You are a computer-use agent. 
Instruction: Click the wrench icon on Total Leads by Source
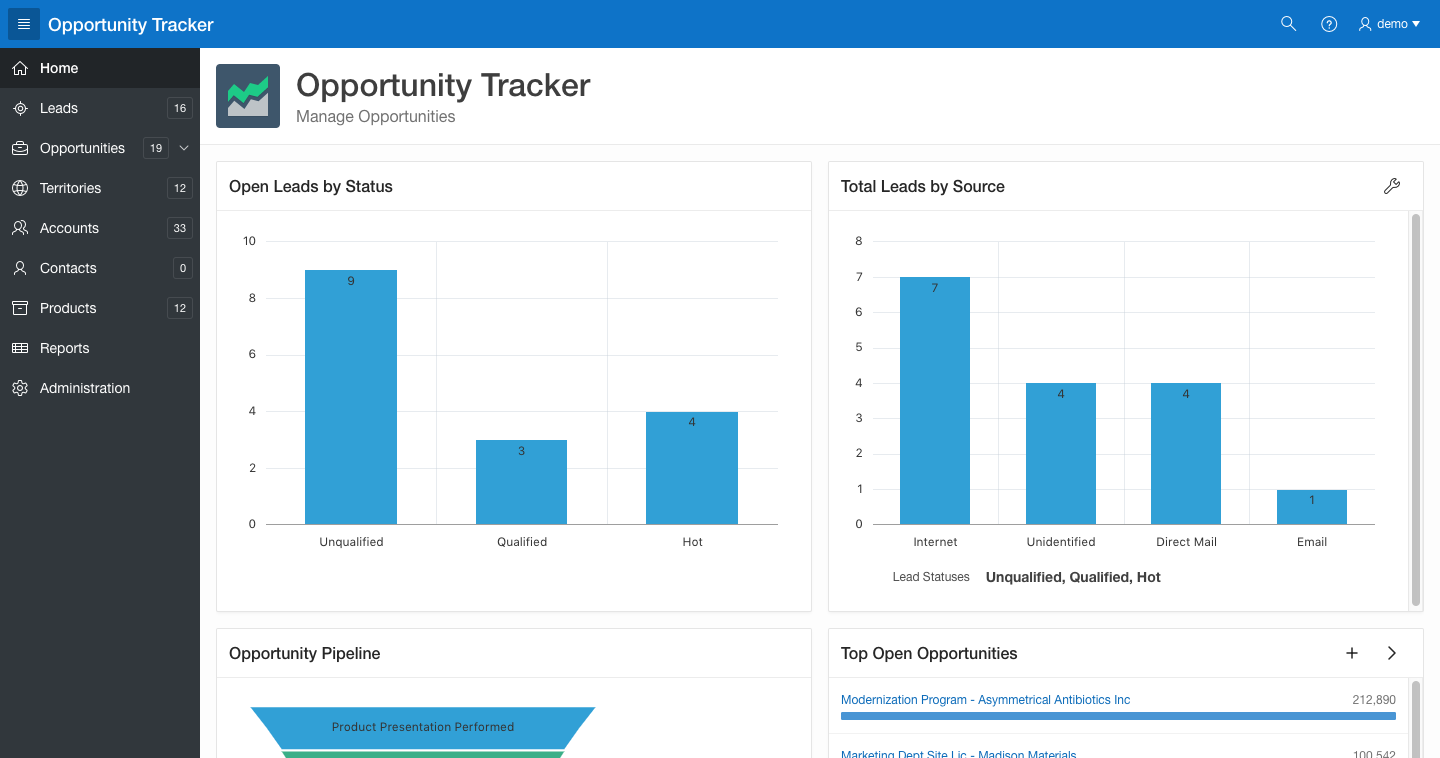tap(1391, 186)
